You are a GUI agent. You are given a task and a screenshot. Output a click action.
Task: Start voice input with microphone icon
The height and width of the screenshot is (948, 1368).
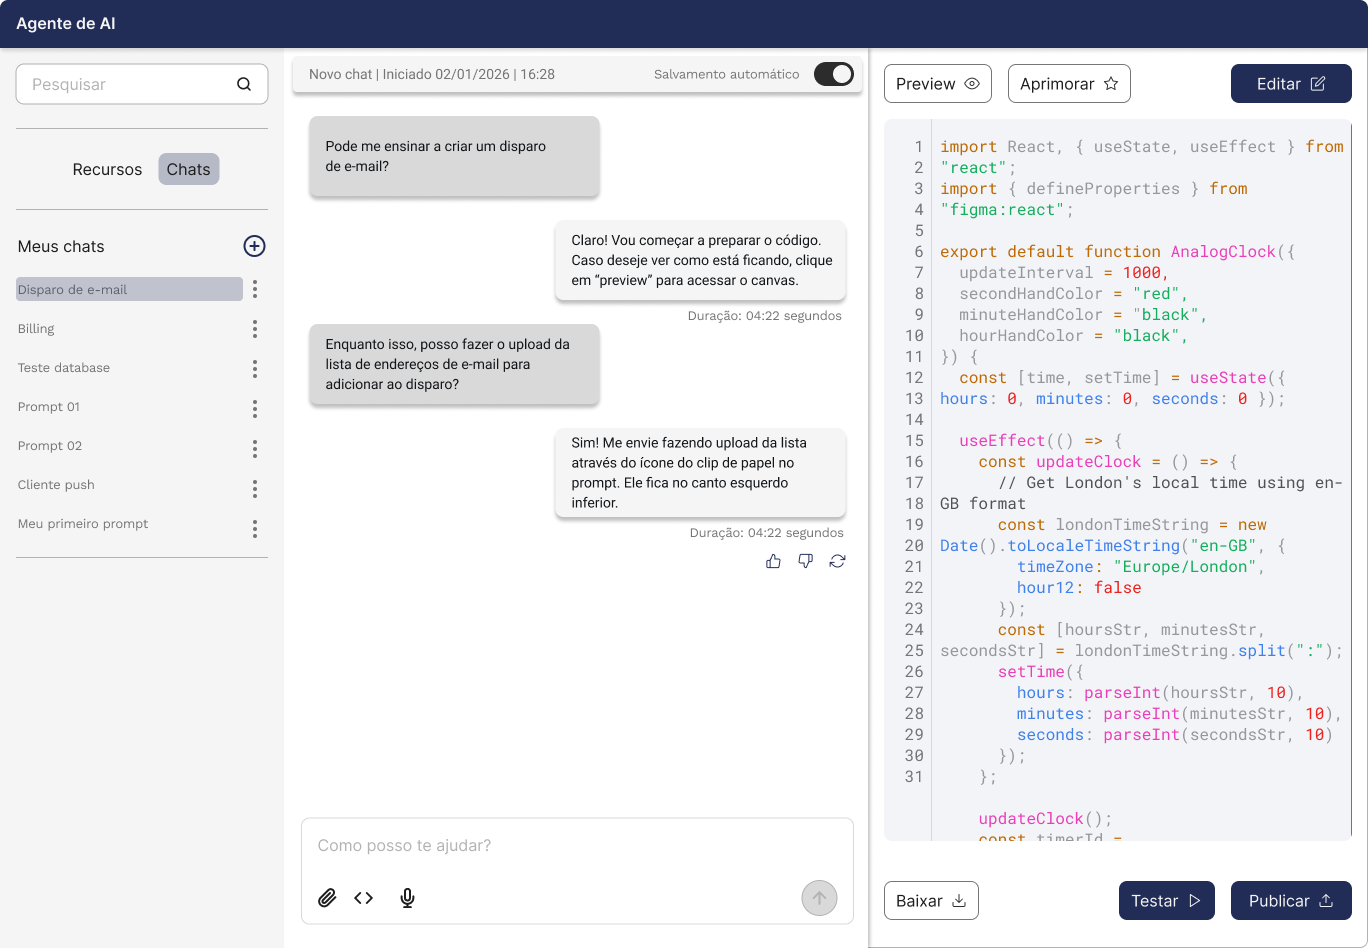(x=407, y=898)
